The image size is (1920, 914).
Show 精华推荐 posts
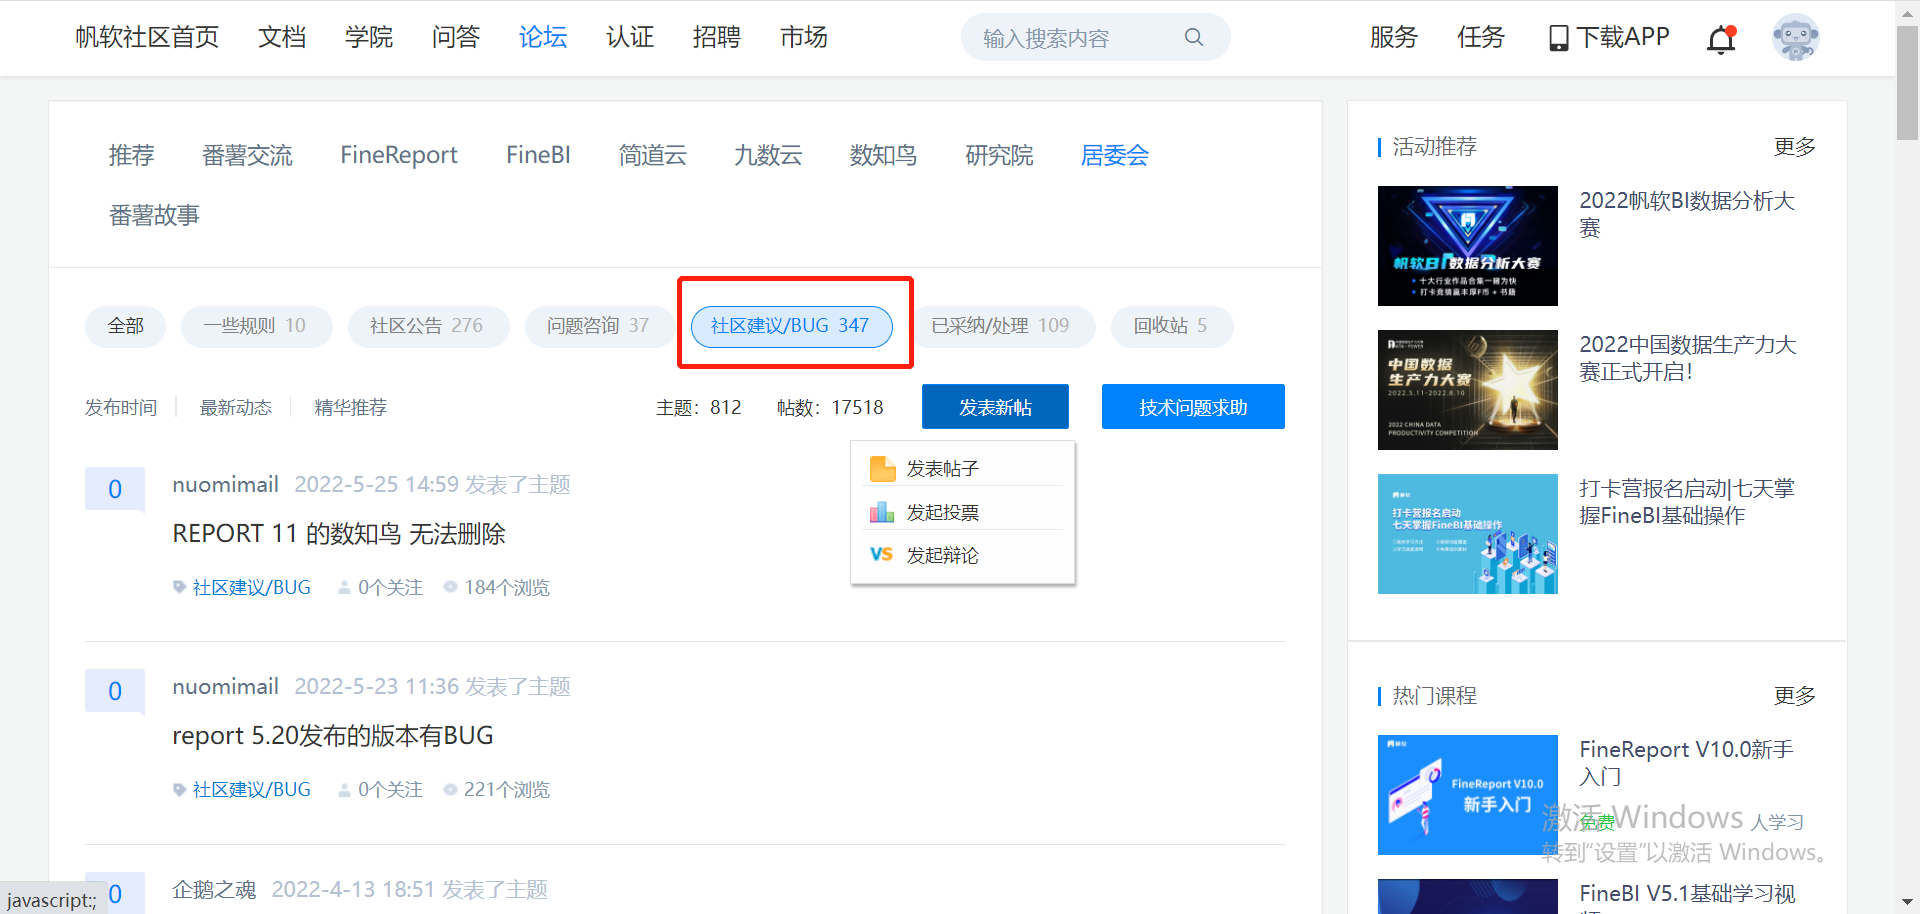[x=351, y=408]
